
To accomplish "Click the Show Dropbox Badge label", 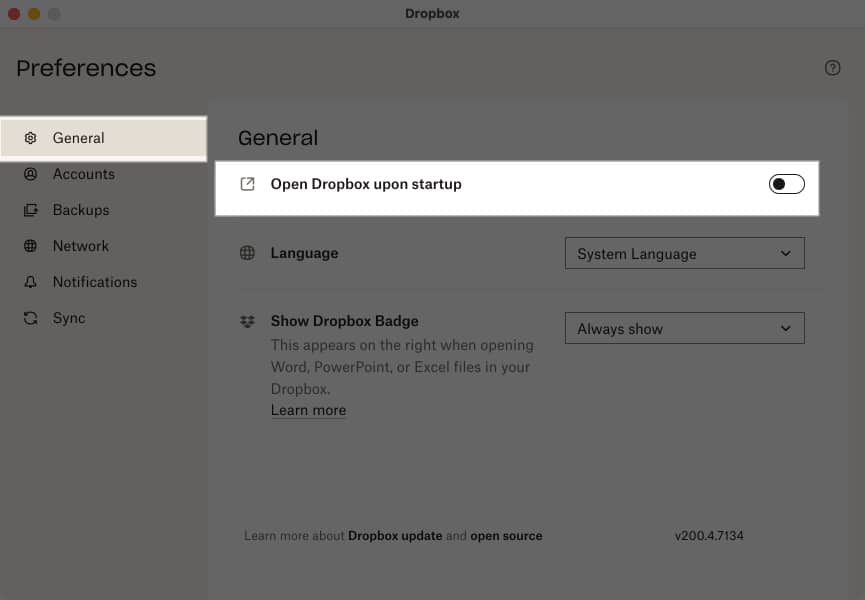I will (344, 321).
